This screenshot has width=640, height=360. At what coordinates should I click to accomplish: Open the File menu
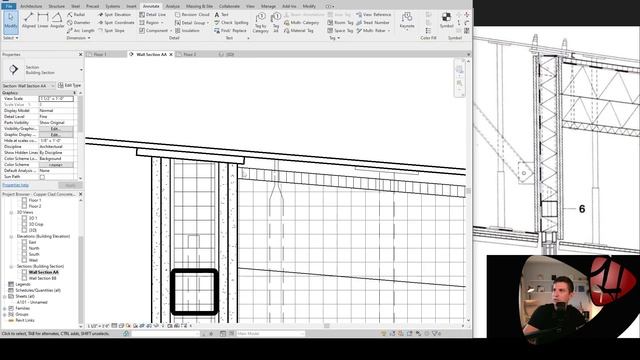[x=9, y=7]
